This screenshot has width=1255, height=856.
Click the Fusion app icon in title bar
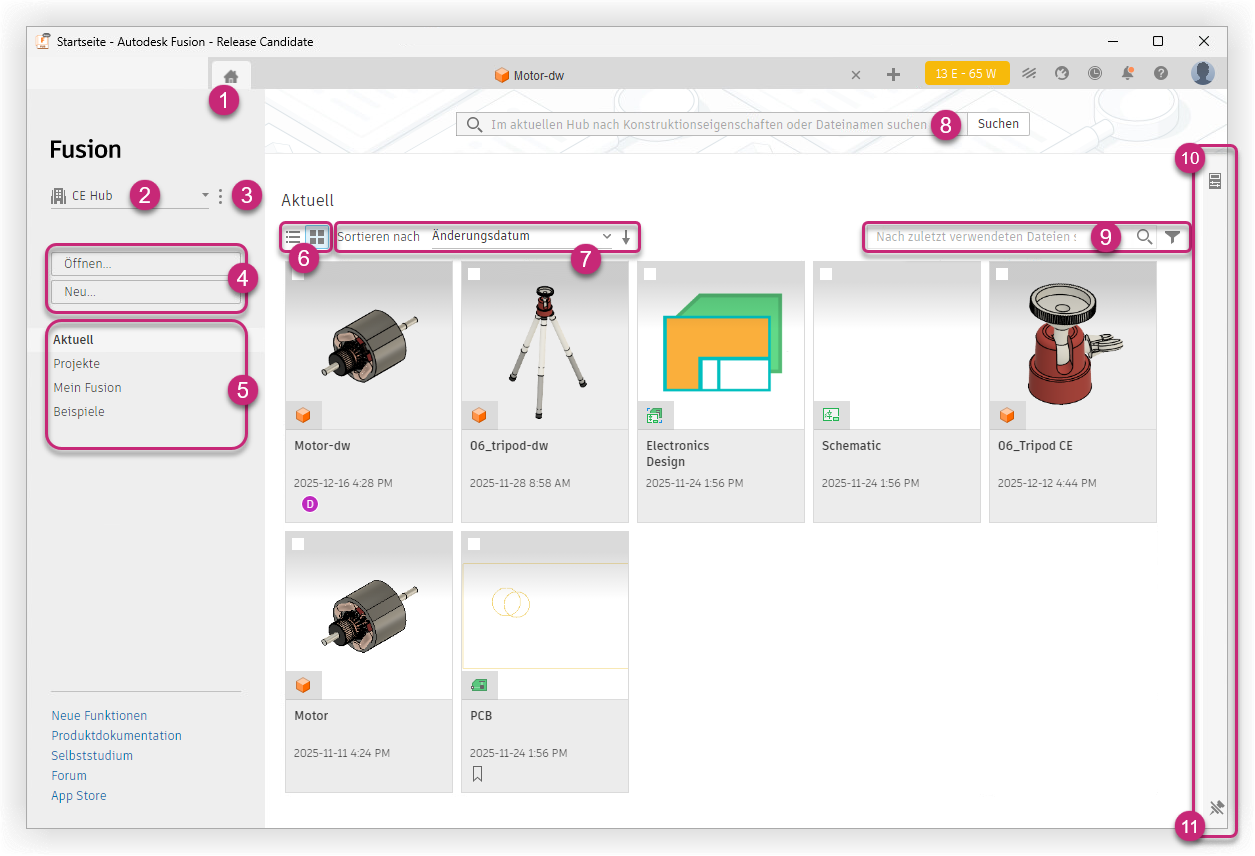[43, 41]
